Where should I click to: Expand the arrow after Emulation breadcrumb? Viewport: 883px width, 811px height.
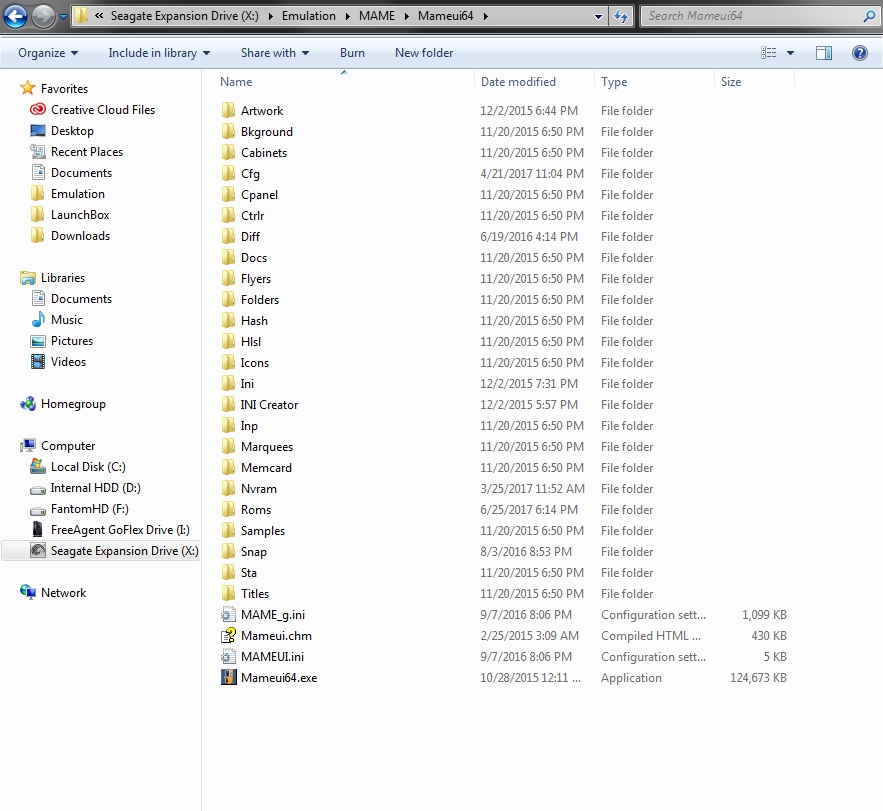(347, 16)
